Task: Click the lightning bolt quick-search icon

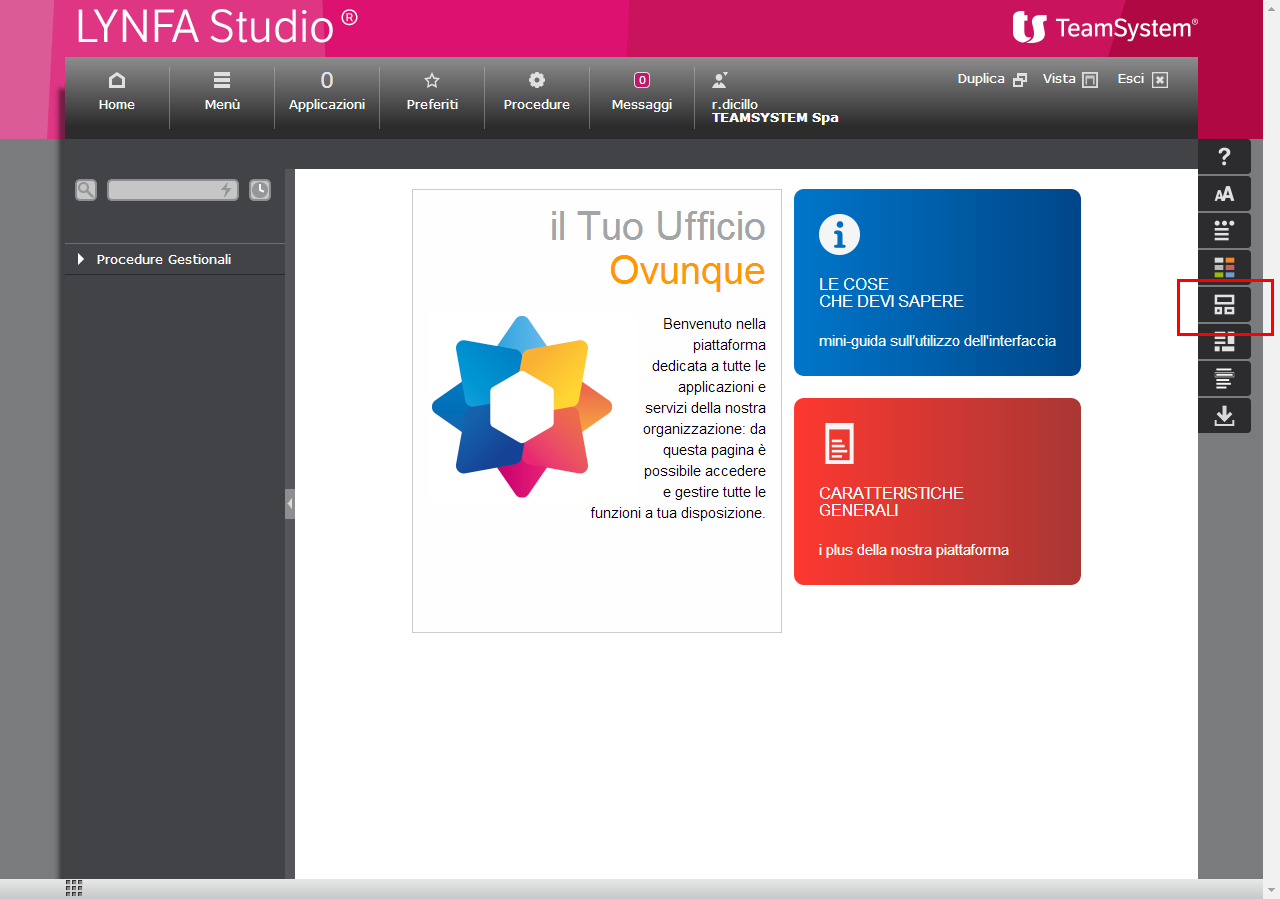Action: click(226, 190)
